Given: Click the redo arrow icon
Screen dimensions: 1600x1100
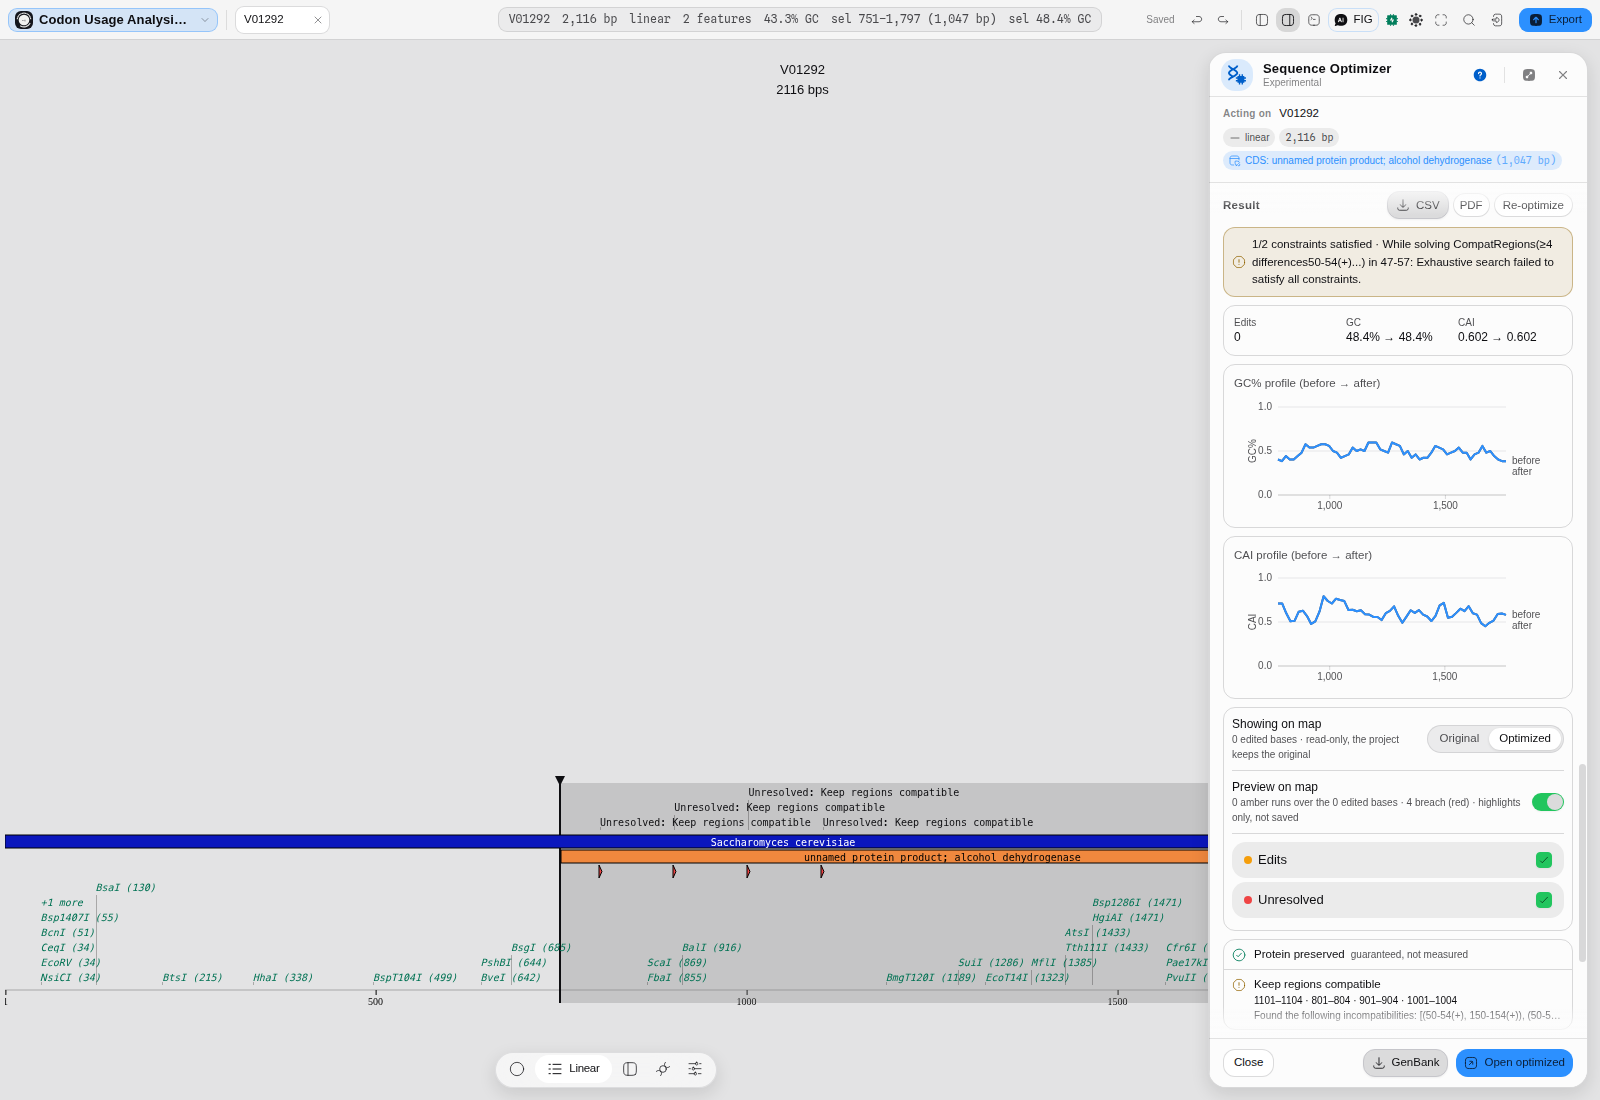Looking at the screenshot, I should tap(1223, 20).
